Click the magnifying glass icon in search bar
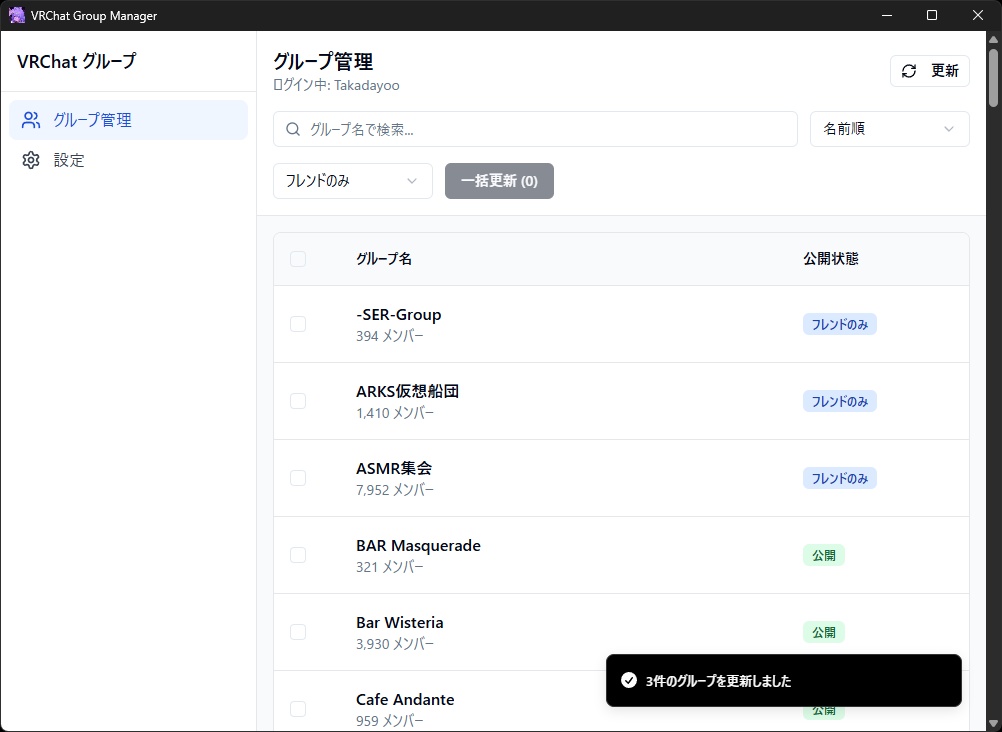The image size is (1002, 732). (x=291, y=129)
